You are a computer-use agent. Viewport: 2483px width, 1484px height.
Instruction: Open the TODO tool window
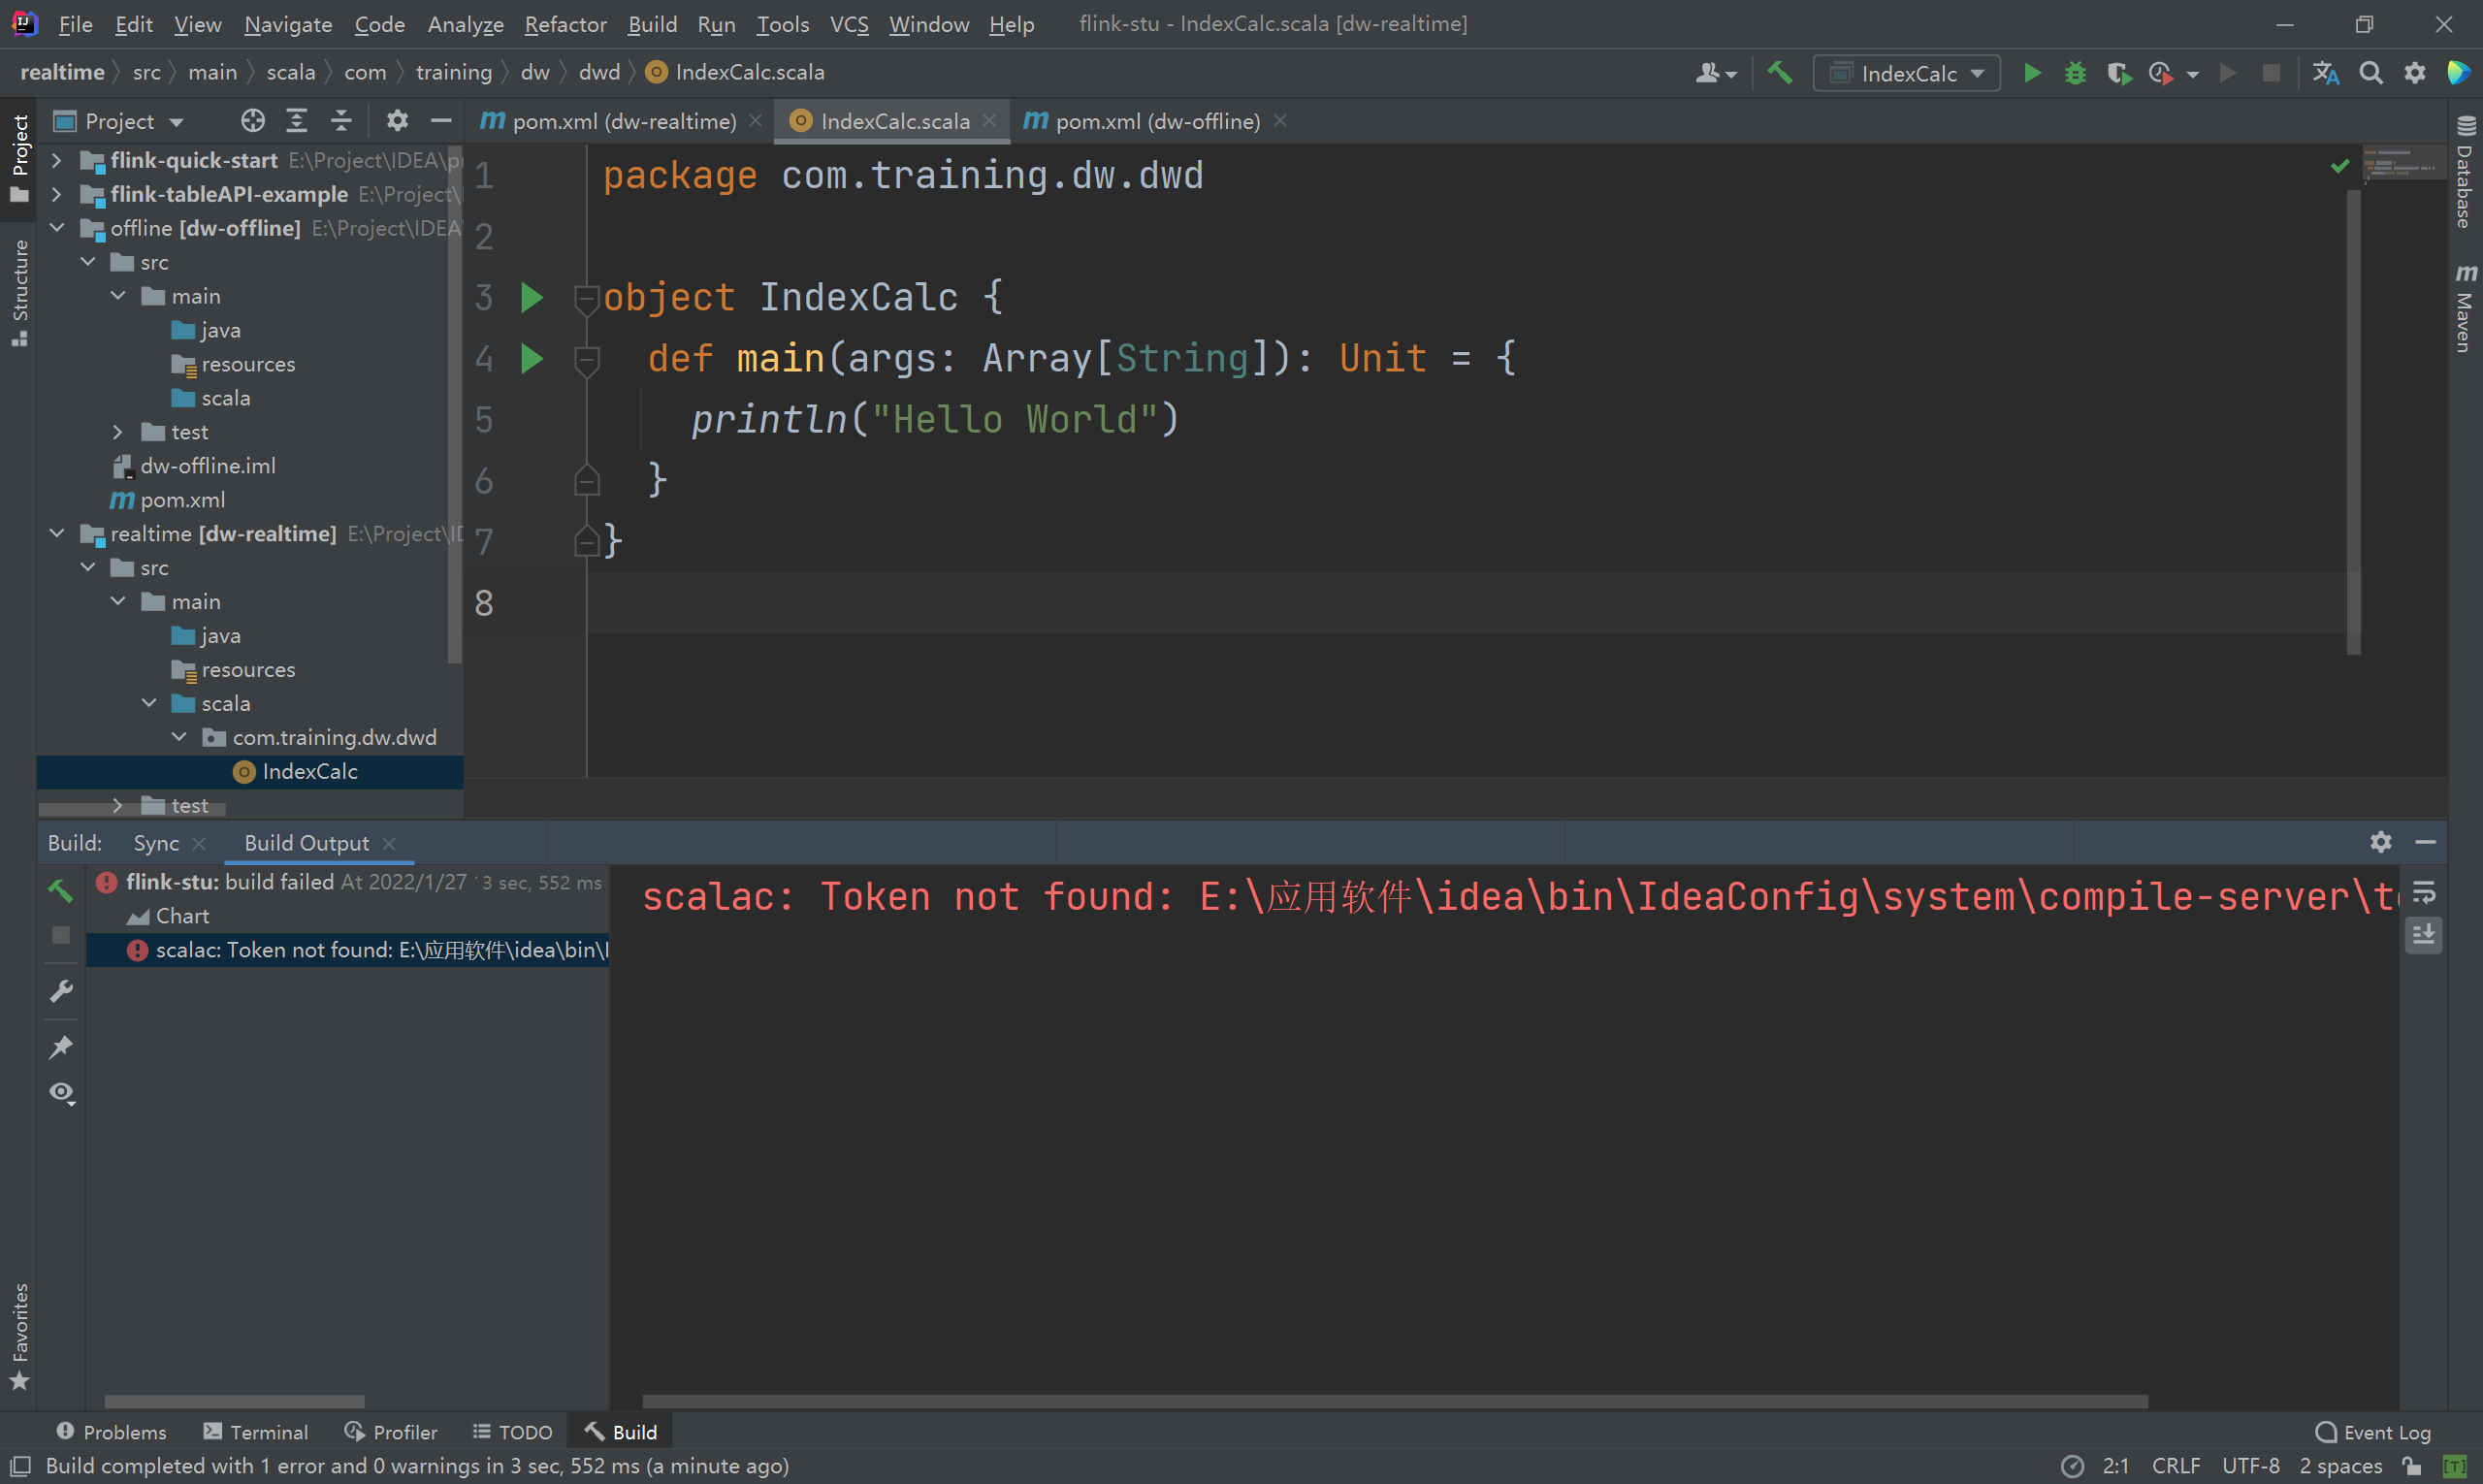(512, 1432)
